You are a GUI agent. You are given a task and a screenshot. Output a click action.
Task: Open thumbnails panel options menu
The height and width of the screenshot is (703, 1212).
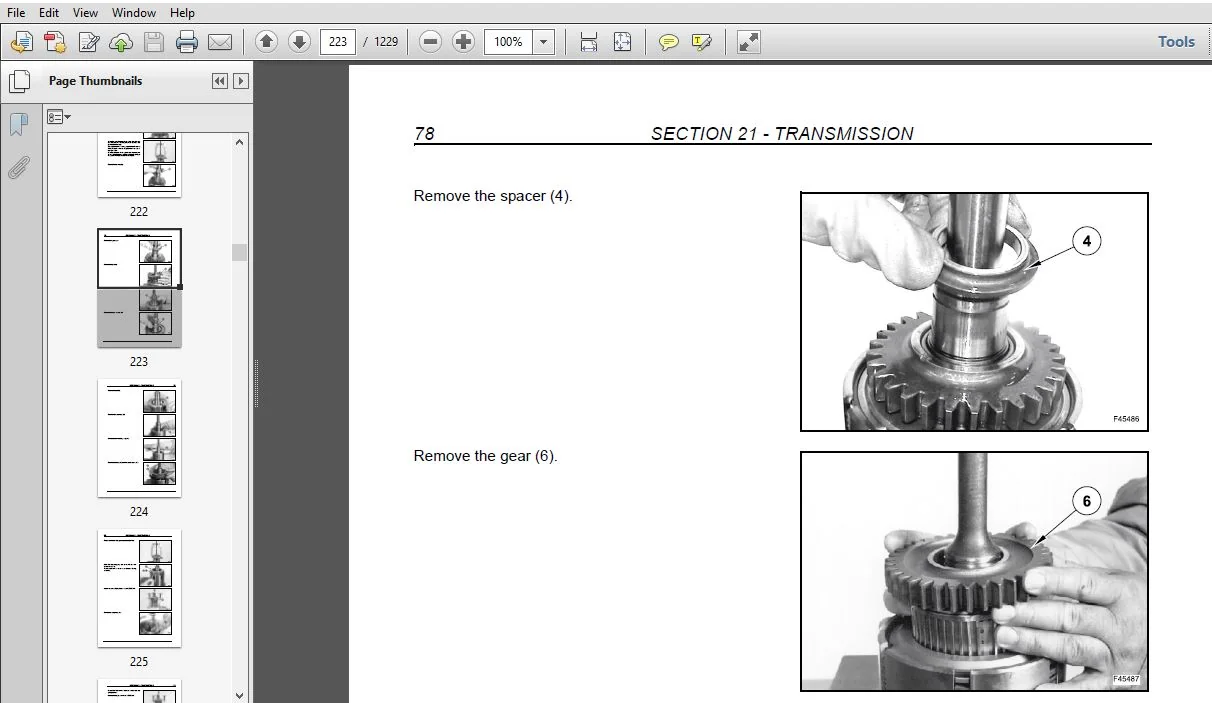pyautogui.click(x=59, y=117)
